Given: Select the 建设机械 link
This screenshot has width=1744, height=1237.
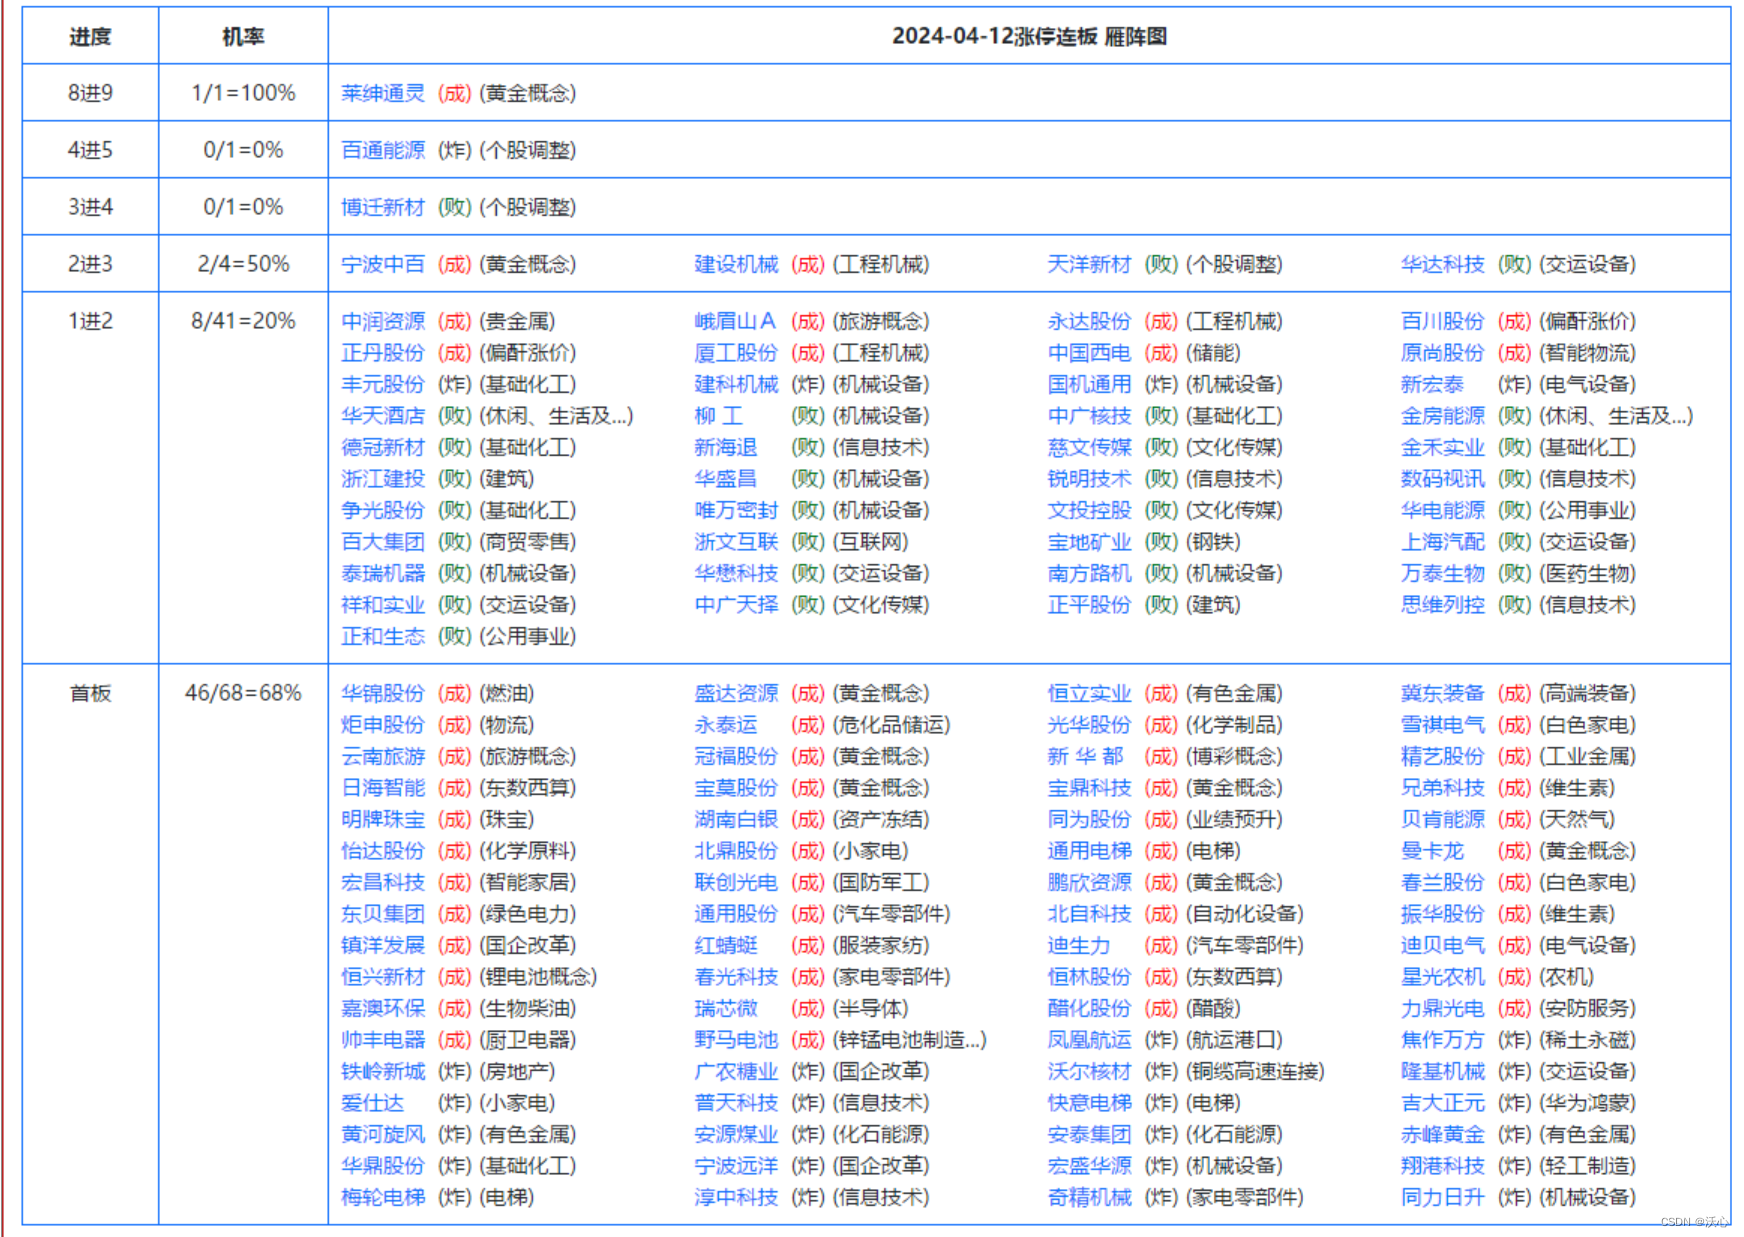Looking at the screenshot, I should pos(736,264).
